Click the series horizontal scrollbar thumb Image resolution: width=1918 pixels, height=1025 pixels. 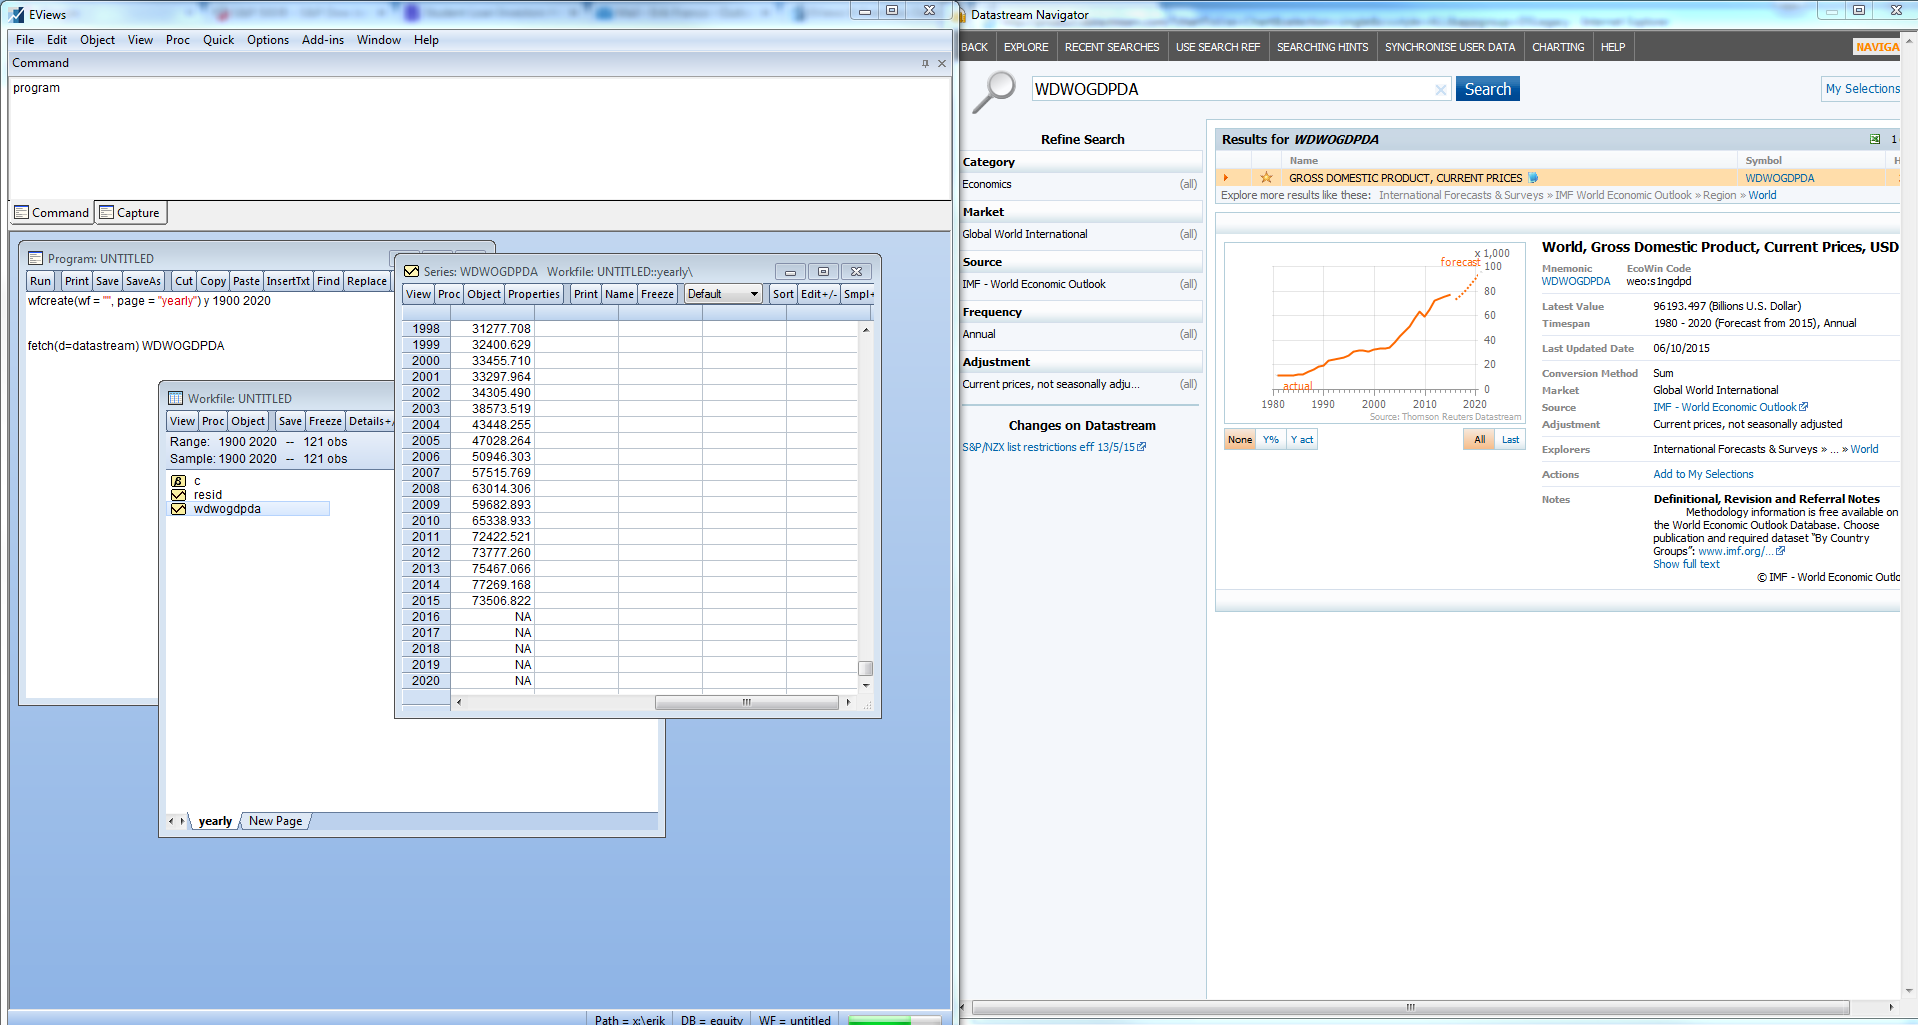tap(746, 702)
